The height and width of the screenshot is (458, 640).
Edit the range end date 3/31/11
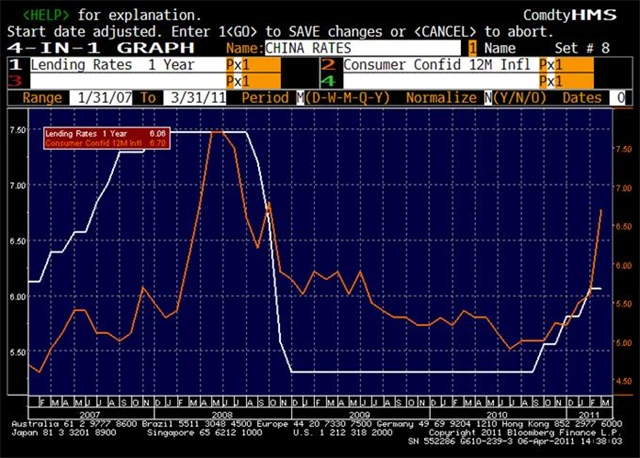click(195, 98)
